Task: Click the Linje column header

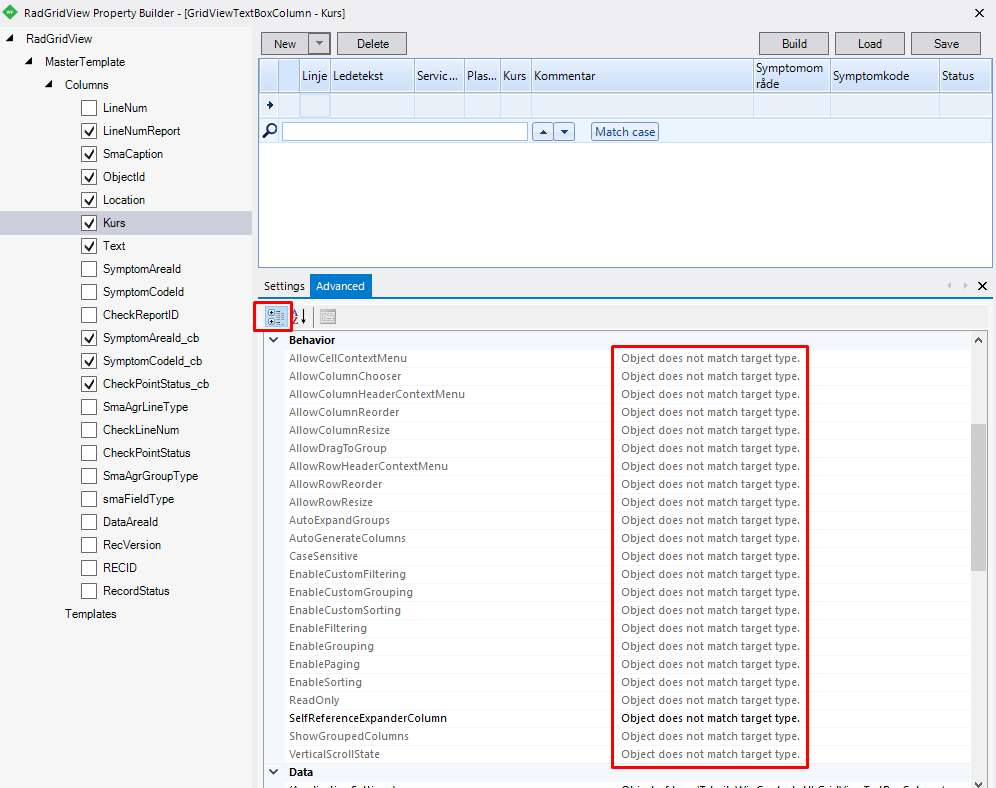Action: tap(314, 76)
